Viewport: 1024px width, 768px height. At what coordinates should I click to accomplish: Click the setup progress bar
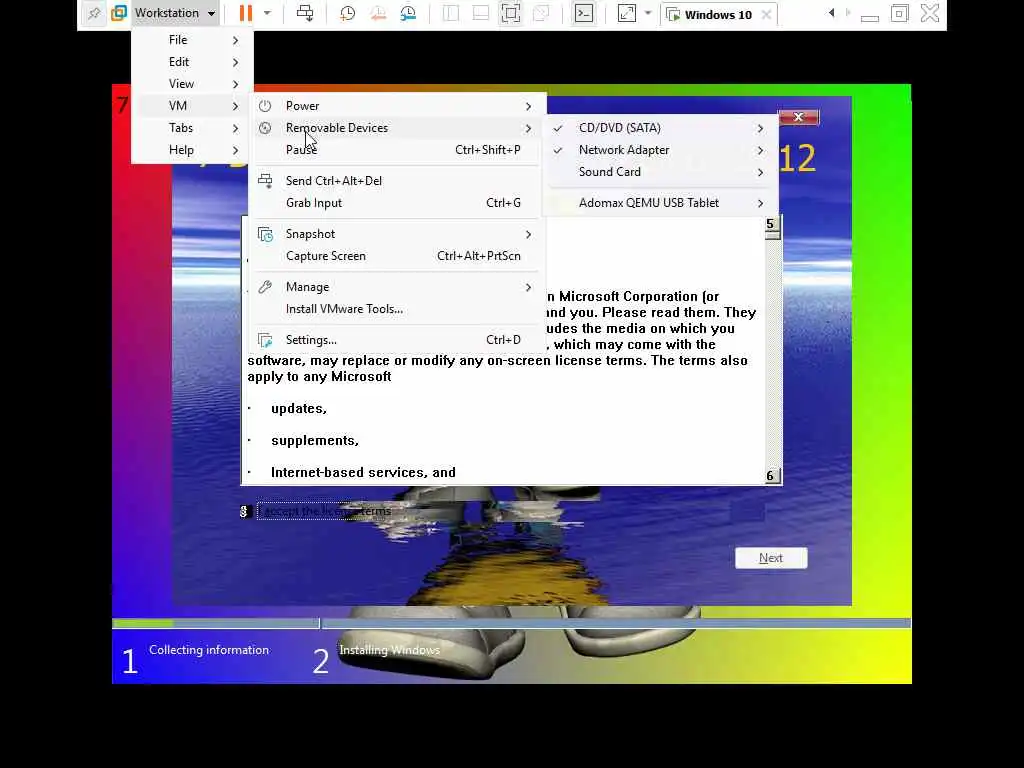point(511,624)
